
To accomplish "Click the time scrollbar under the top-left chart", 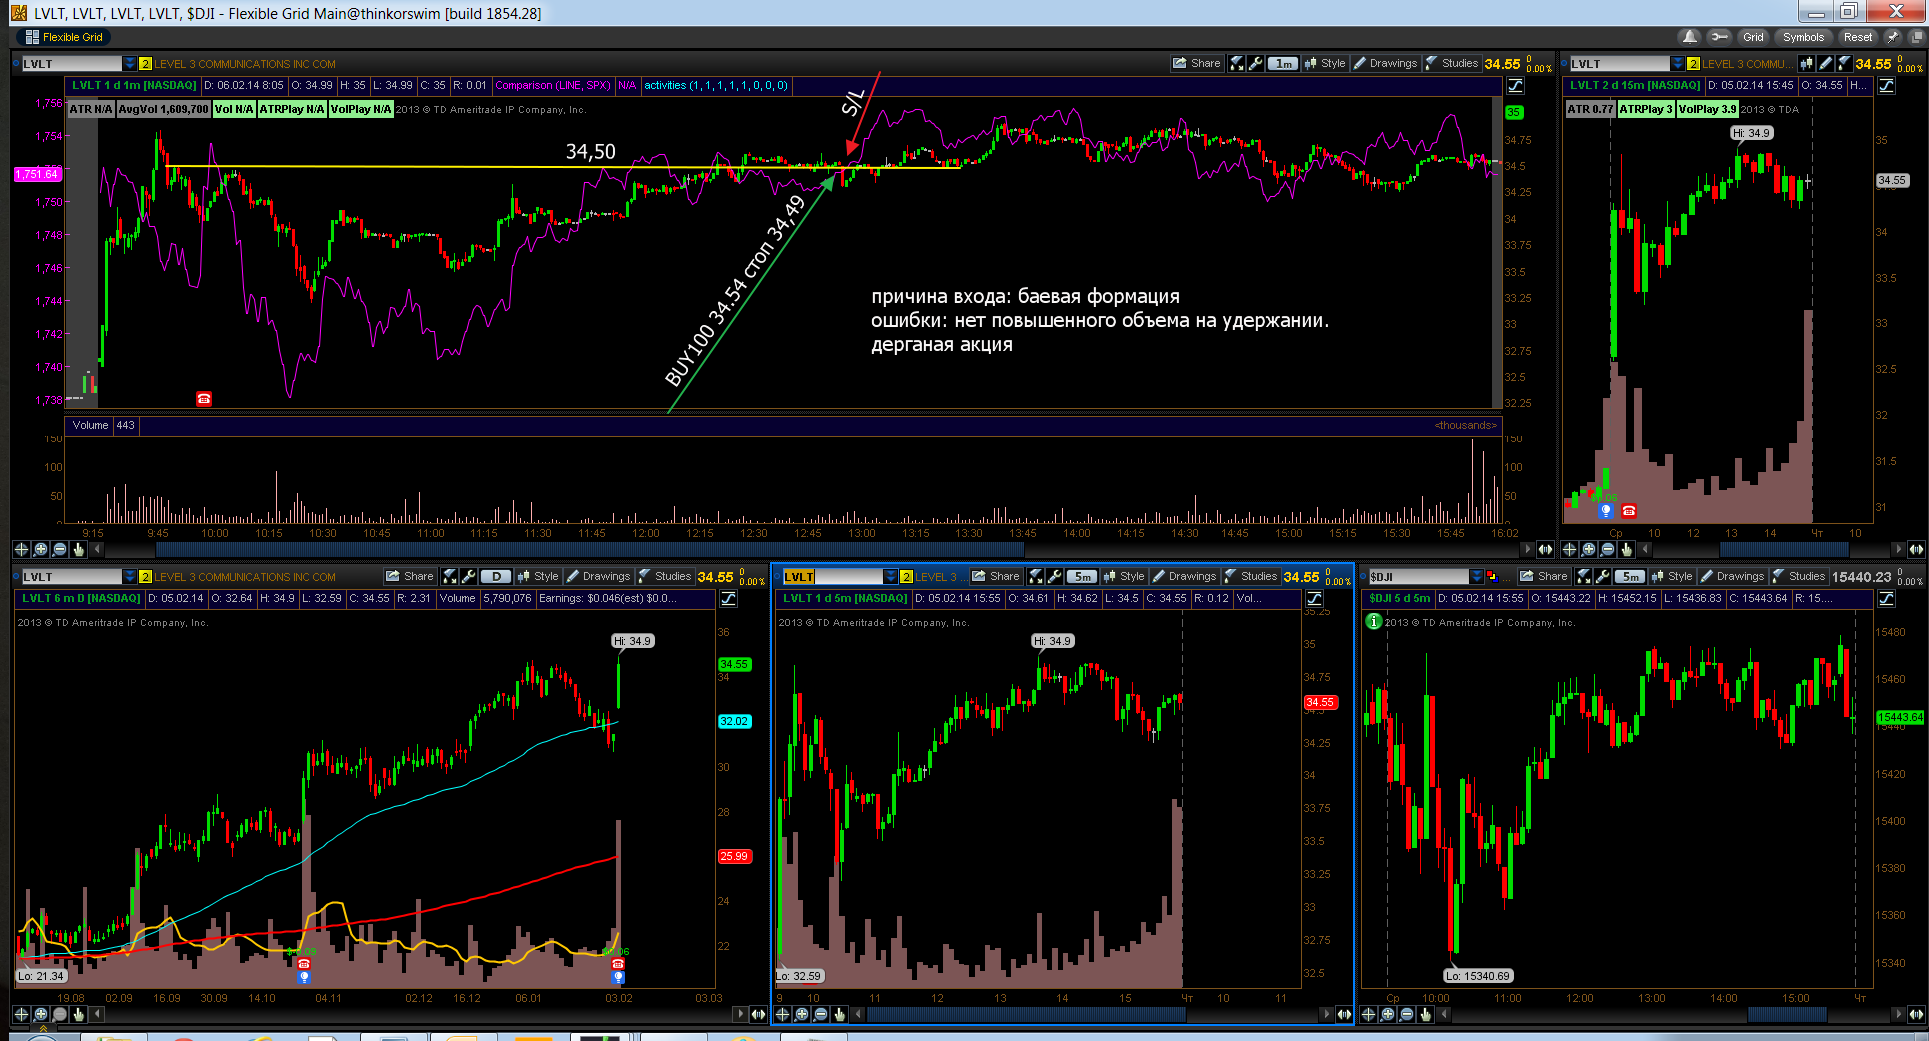I will 811,549.
